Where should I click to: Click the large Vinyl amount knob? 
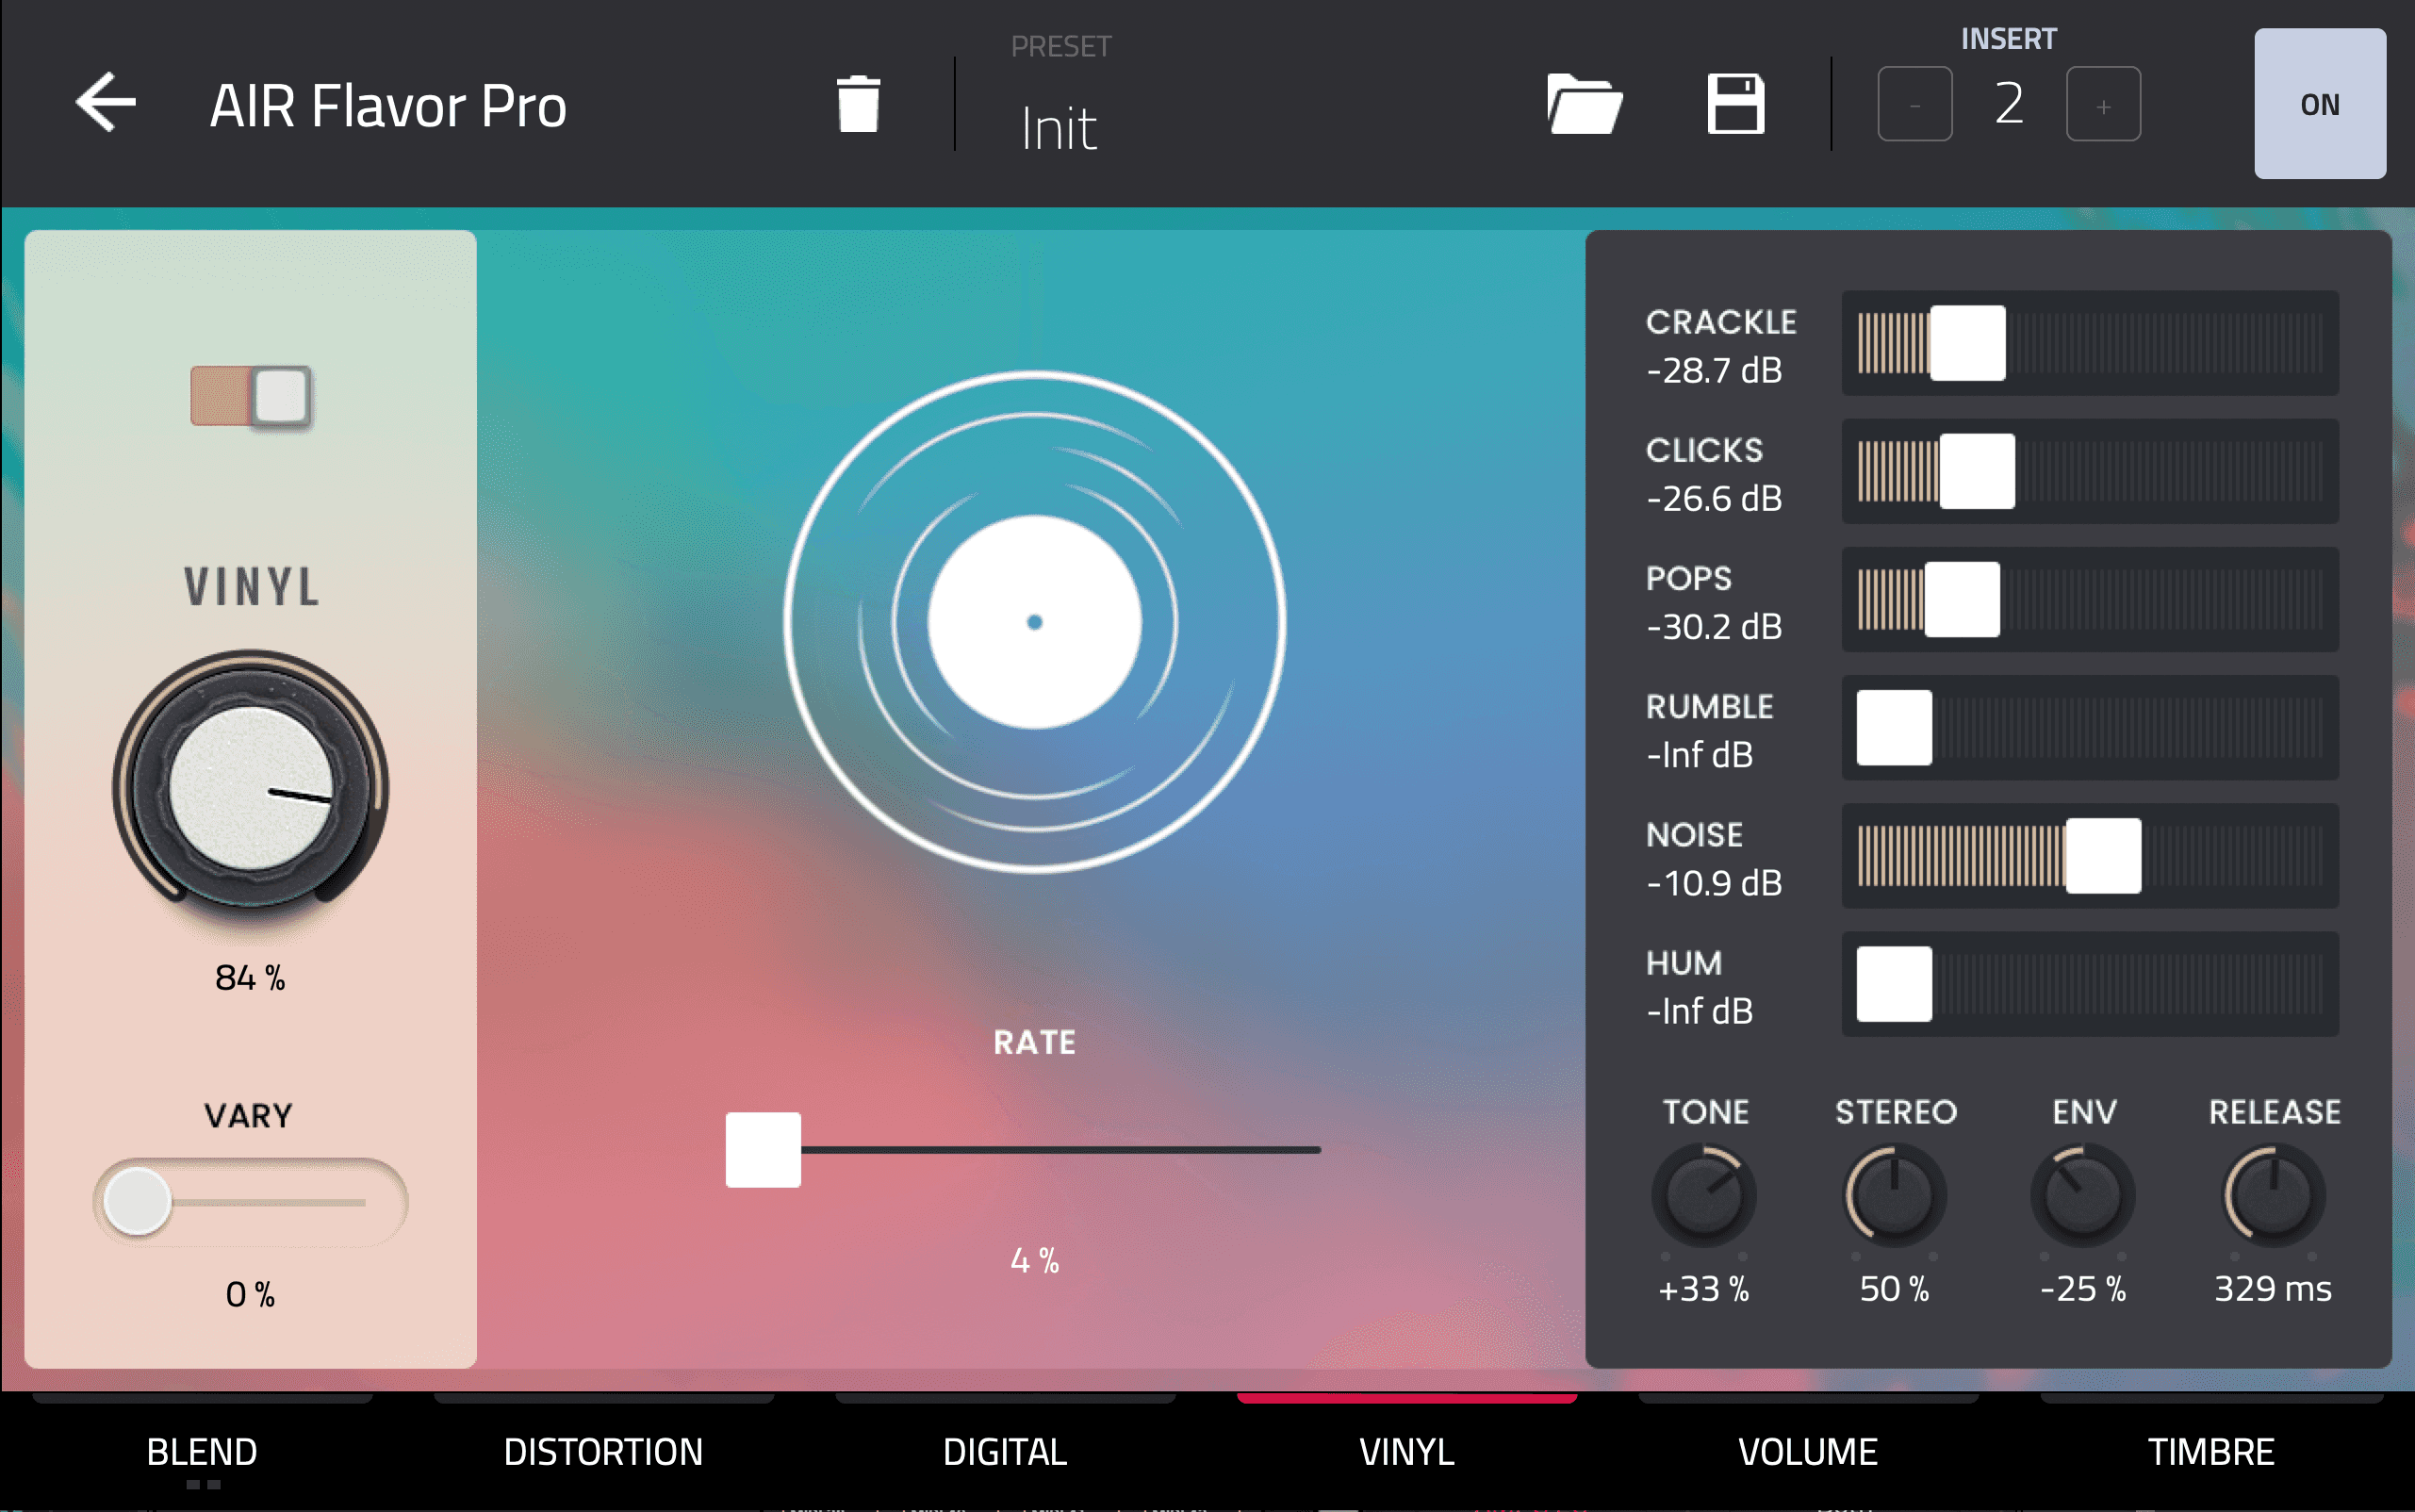[x=251, y=788]
